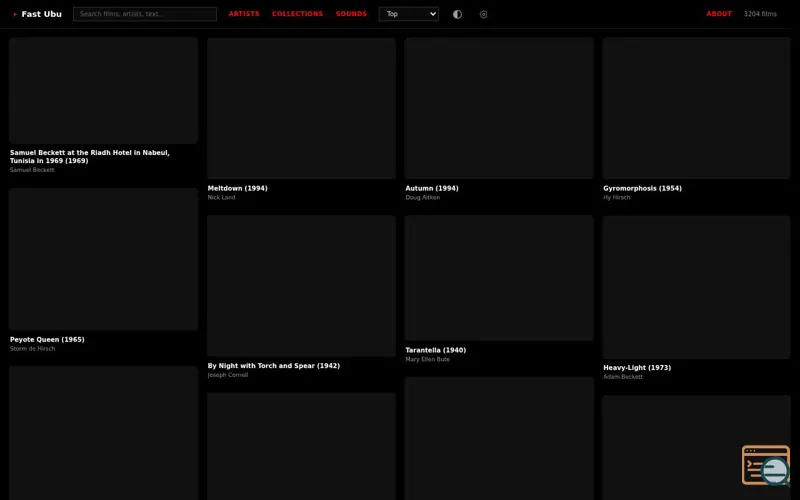Click artist name Mary Ellen Bute
This screenshot has width=800, height=500.
coord(428,359)
